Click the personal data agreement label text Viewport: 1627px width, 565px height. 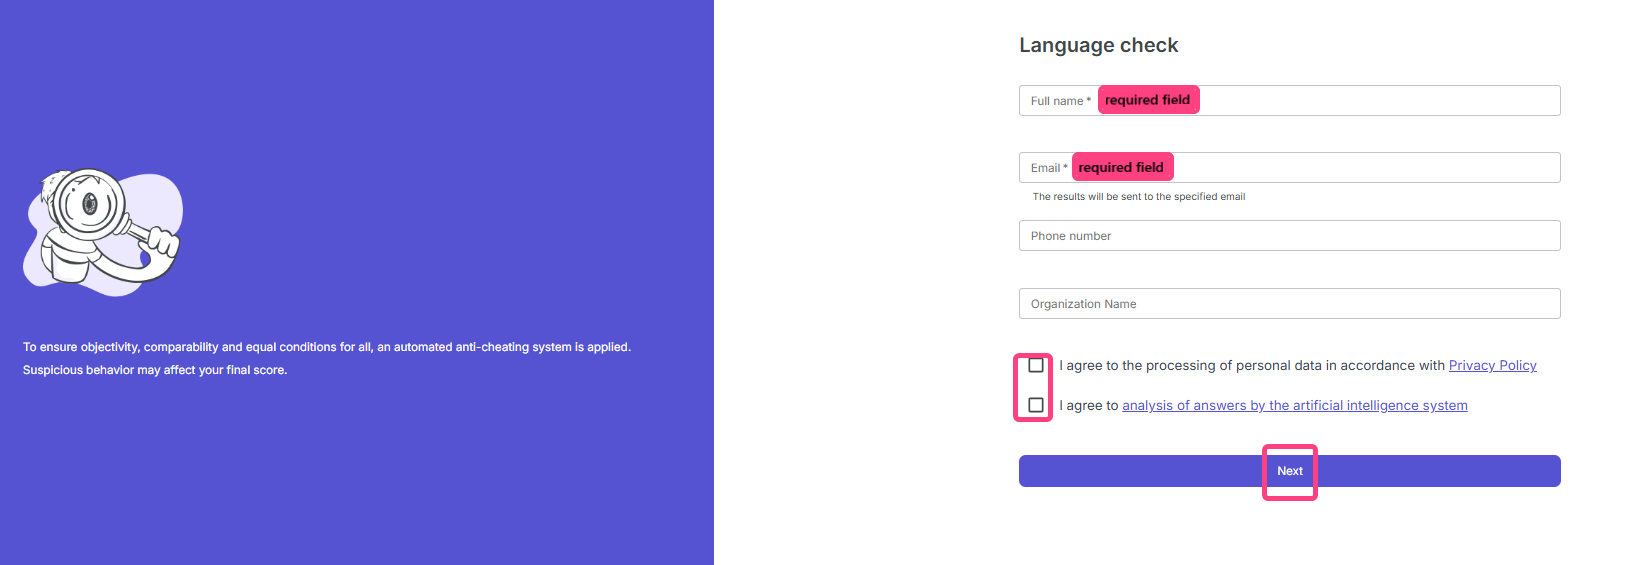tap(1252, 366)
